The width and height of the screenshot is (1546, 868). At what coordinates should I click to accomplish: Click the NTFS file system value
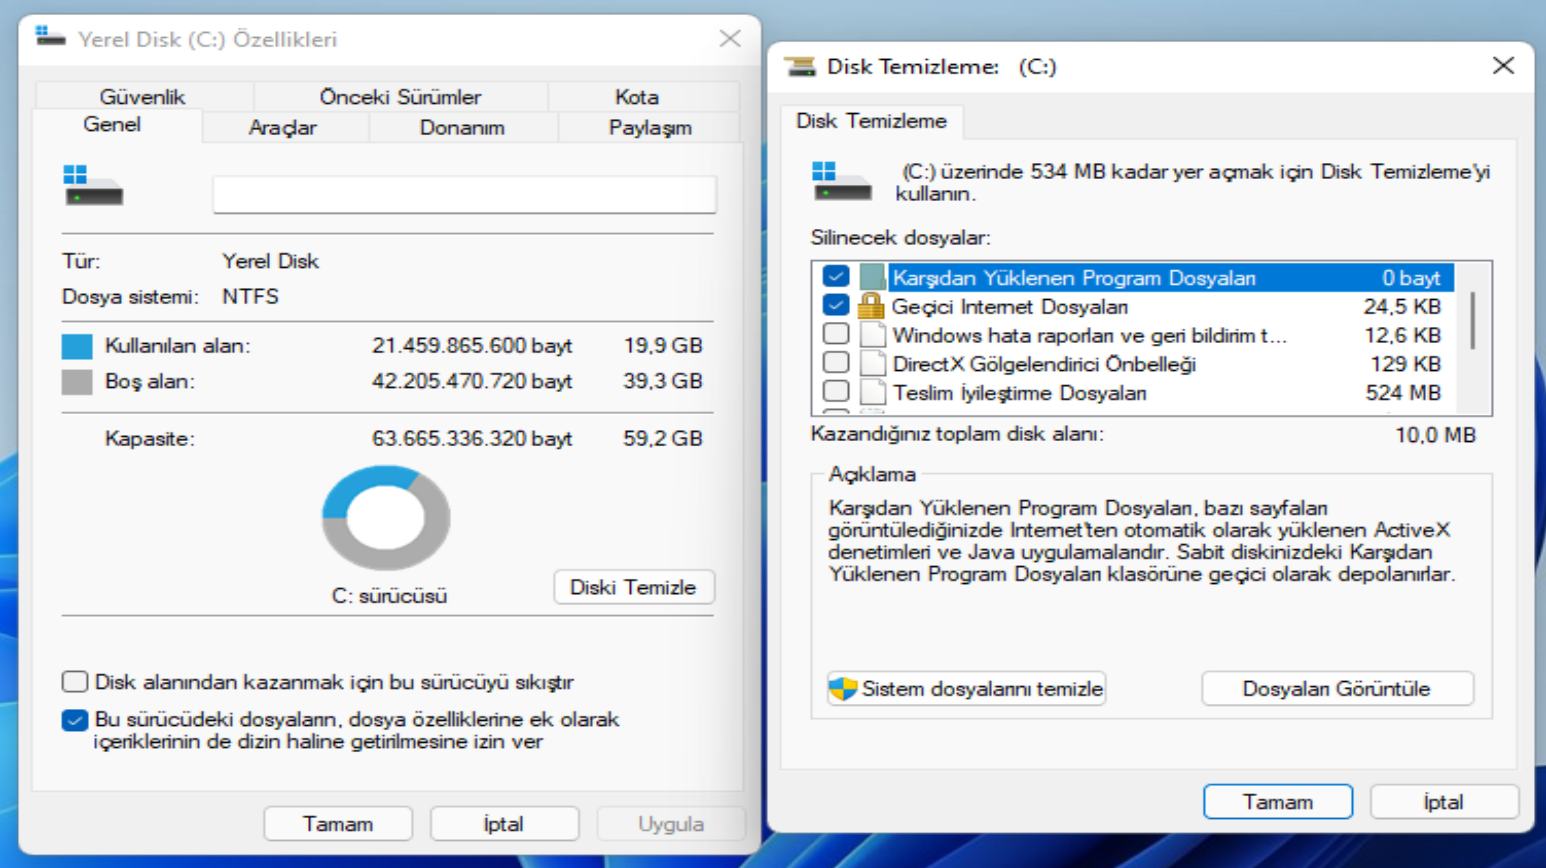pyautogui.click(x=250, y=297)
